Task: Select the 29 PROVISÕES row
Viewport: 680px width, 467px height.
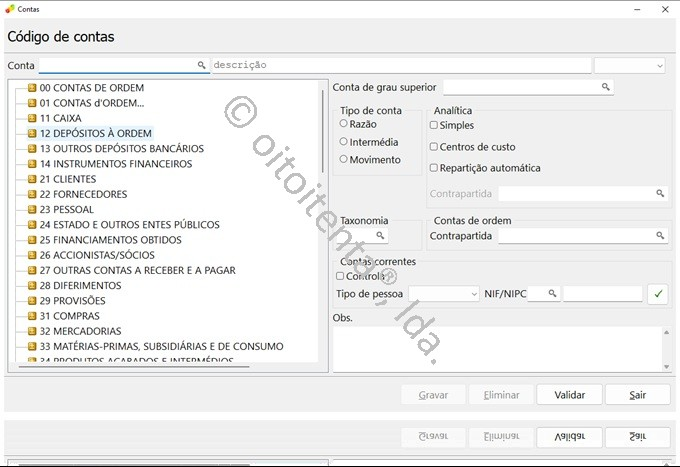Action: 72,300
